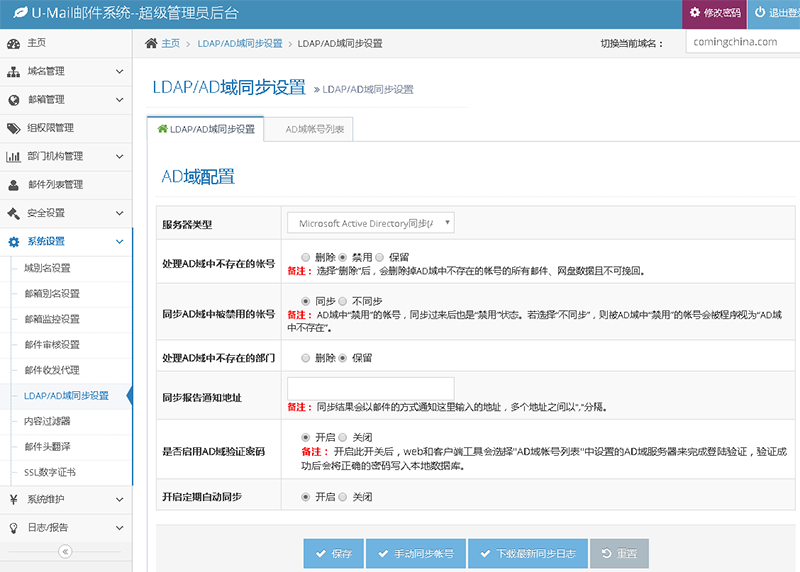This screenshot has width=800, height=572.
Task: Click the U-Mail leaf logo icon
Action: pos(20,12)
